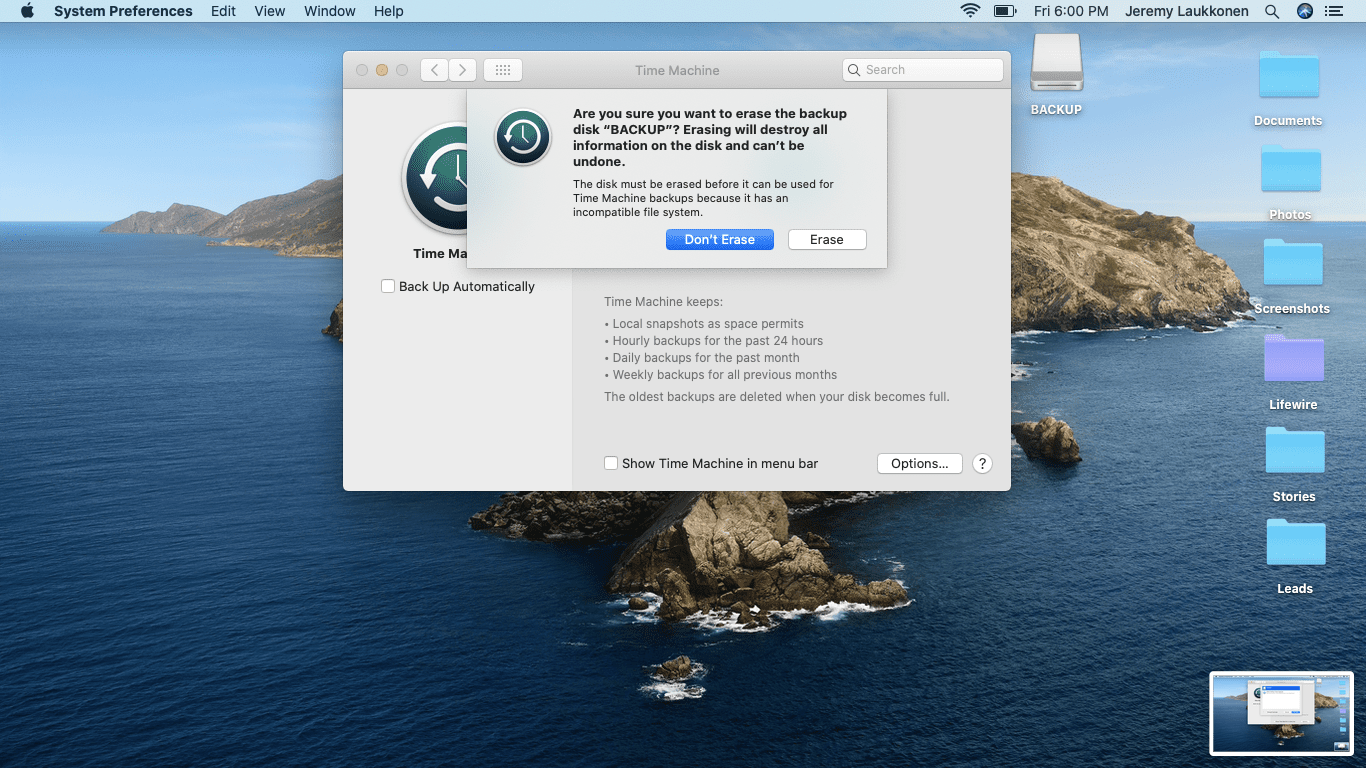Show all preferences grid button
Viewport: 1366px width, 768px height.
(503, 70)
